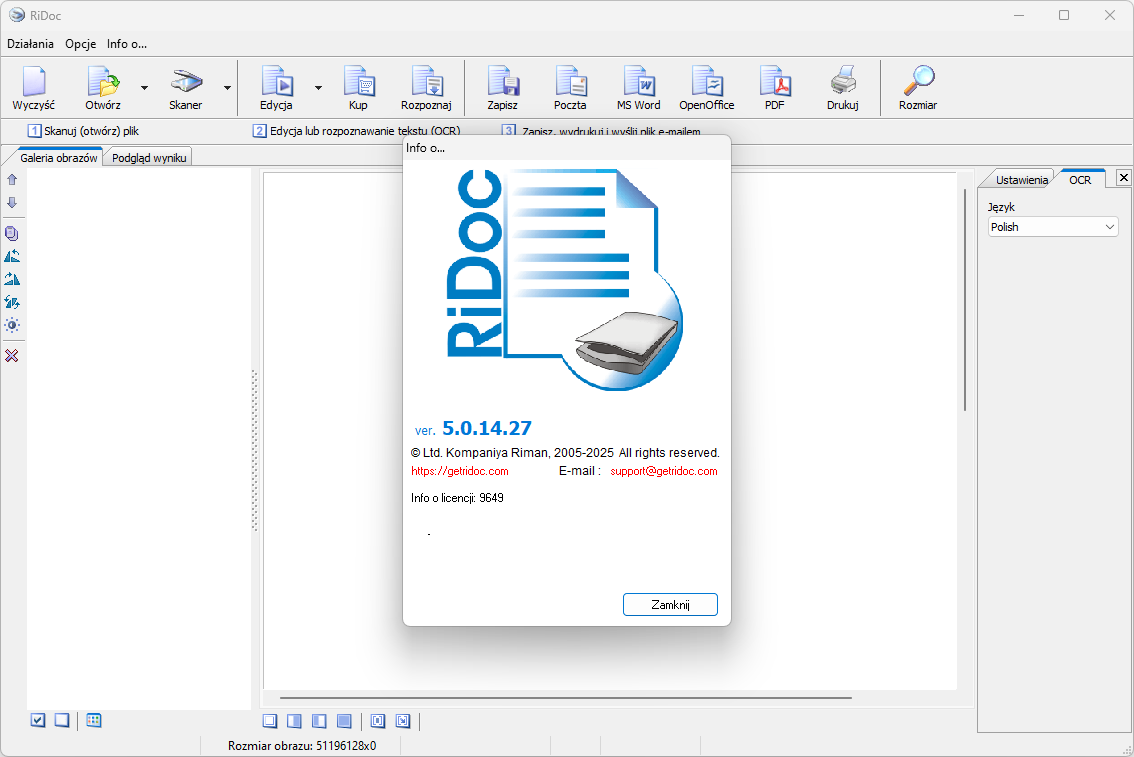Click the Zapisz save icon
The height and width of the screenshot is (757, 1134).
503,81
